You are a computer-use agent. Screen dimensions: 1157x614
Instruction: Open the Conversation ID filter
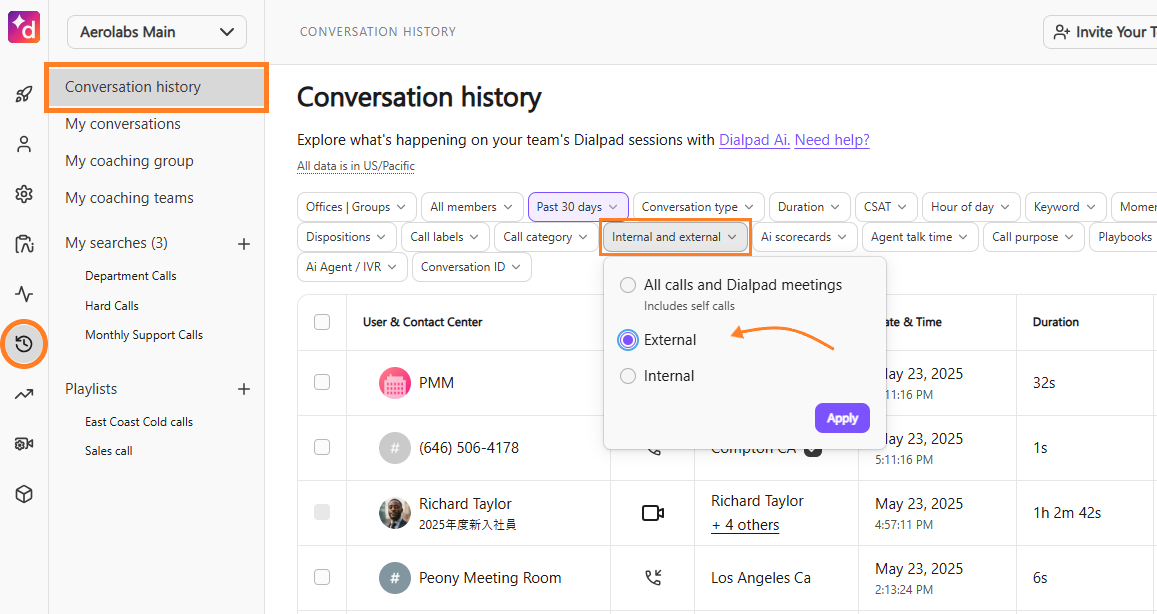tap(472, 266)
